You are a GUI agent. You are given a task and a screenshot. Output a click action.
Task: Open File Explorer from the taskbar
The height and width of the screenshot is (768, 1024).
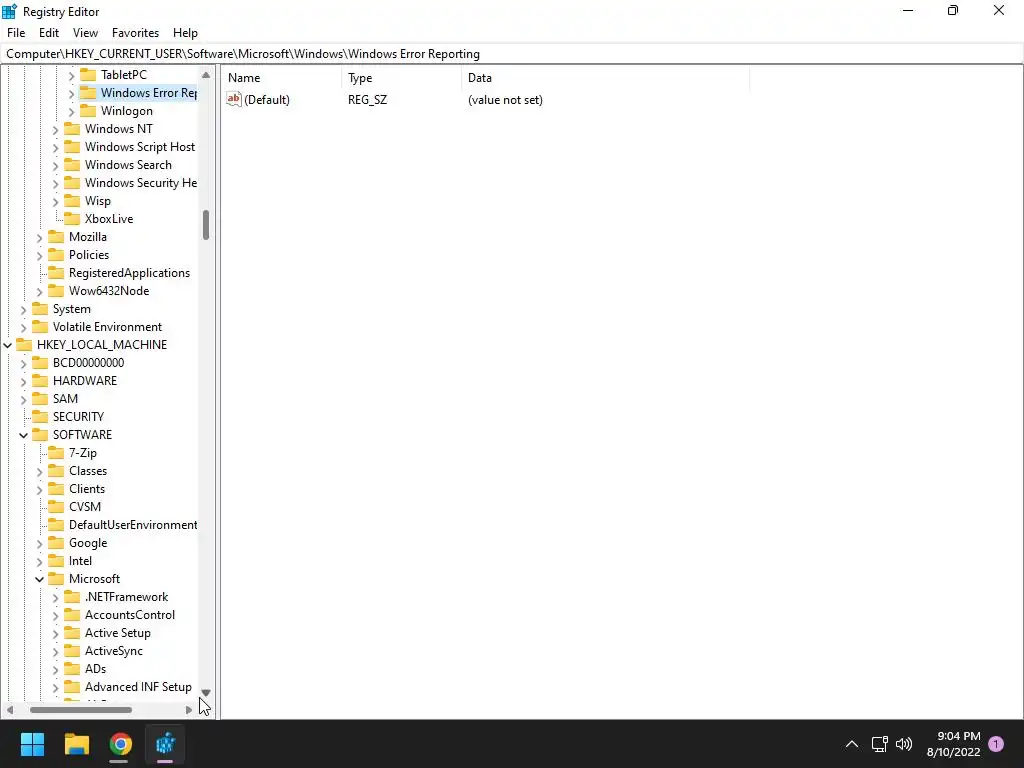tap(76, 744)
